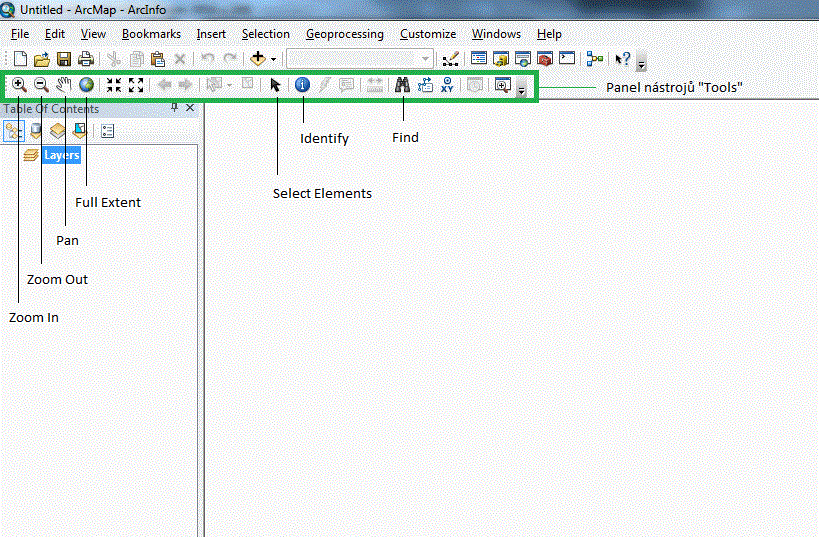Click the Delete X icon
The image size is (819, 537).
(180, 59)
